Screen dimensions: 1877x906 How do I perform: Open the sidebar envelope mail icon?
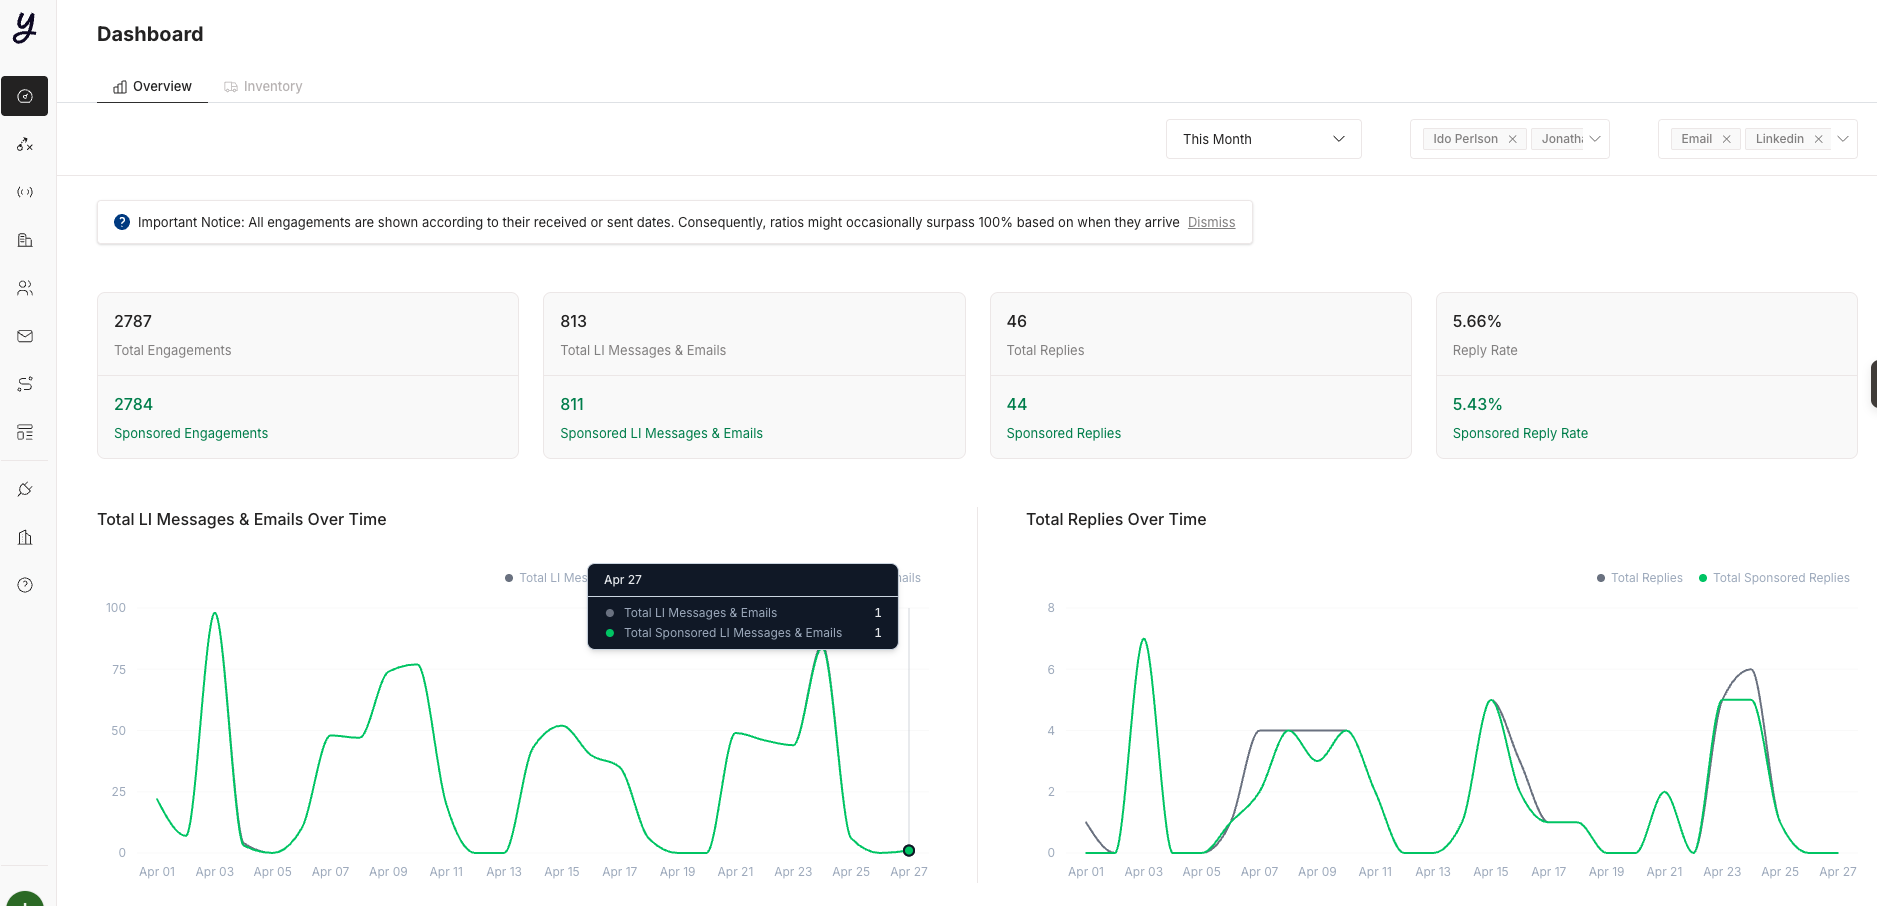[25, 336]
